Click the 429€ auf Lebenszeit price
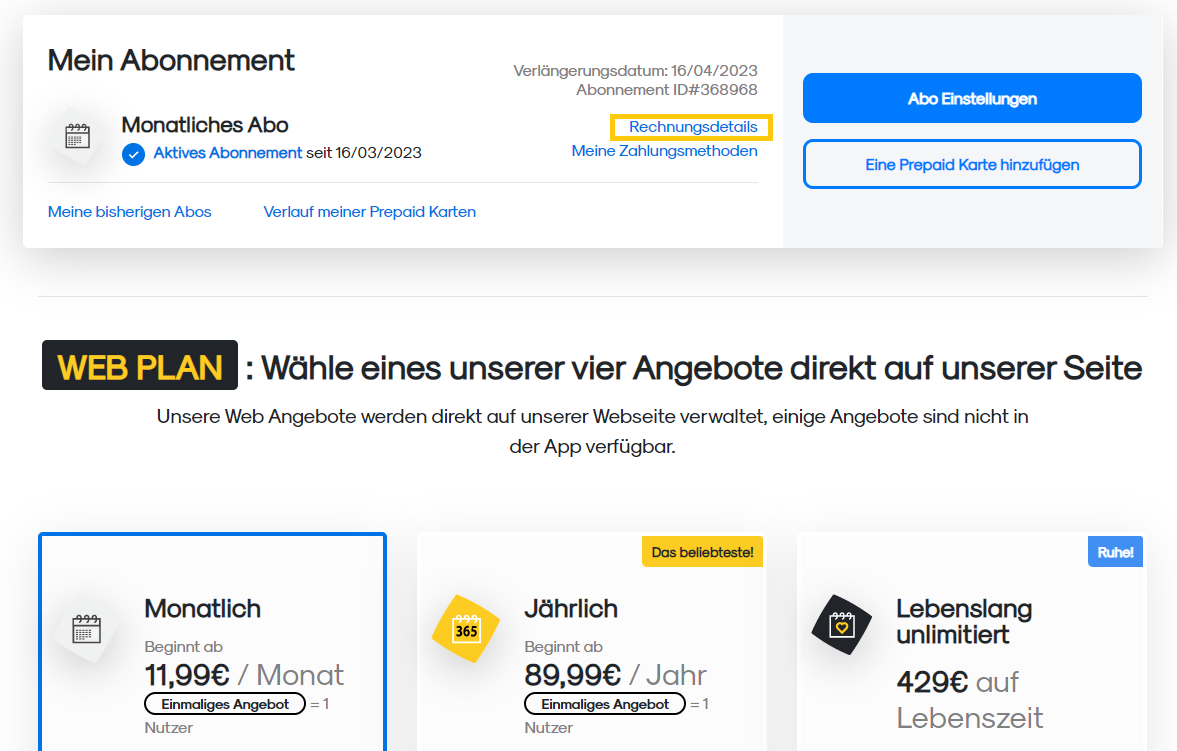1177x751 pixels. point(970,700)
